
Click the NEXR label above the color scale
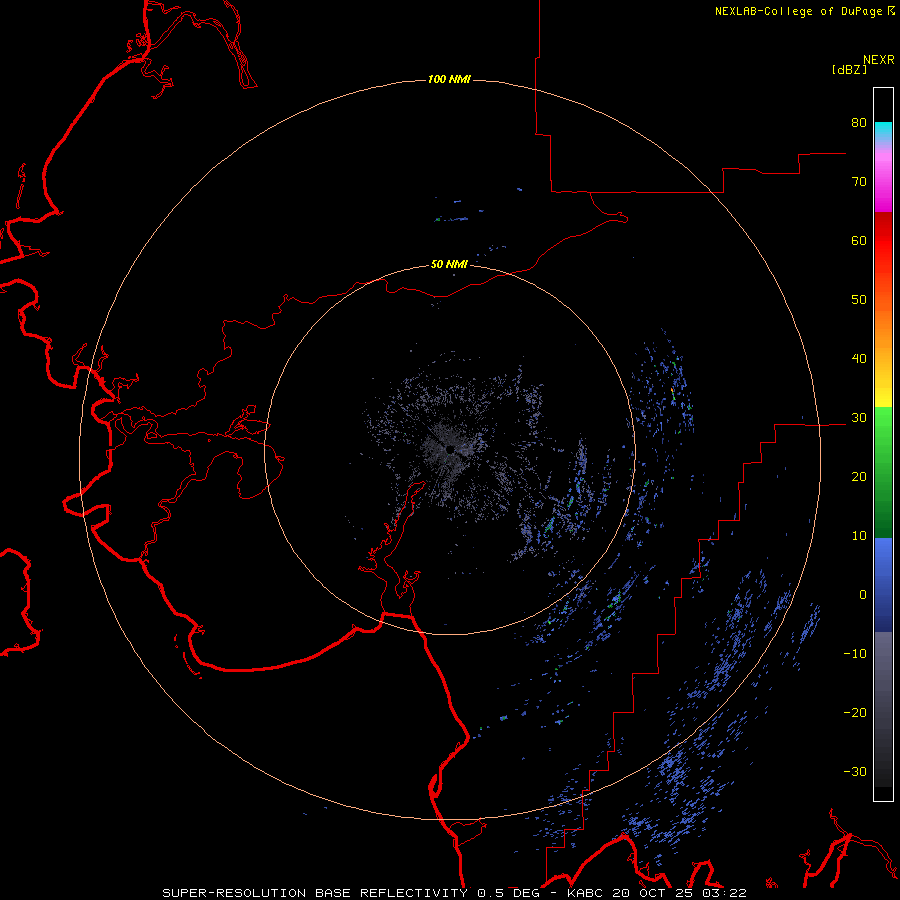tap(879, 59)
